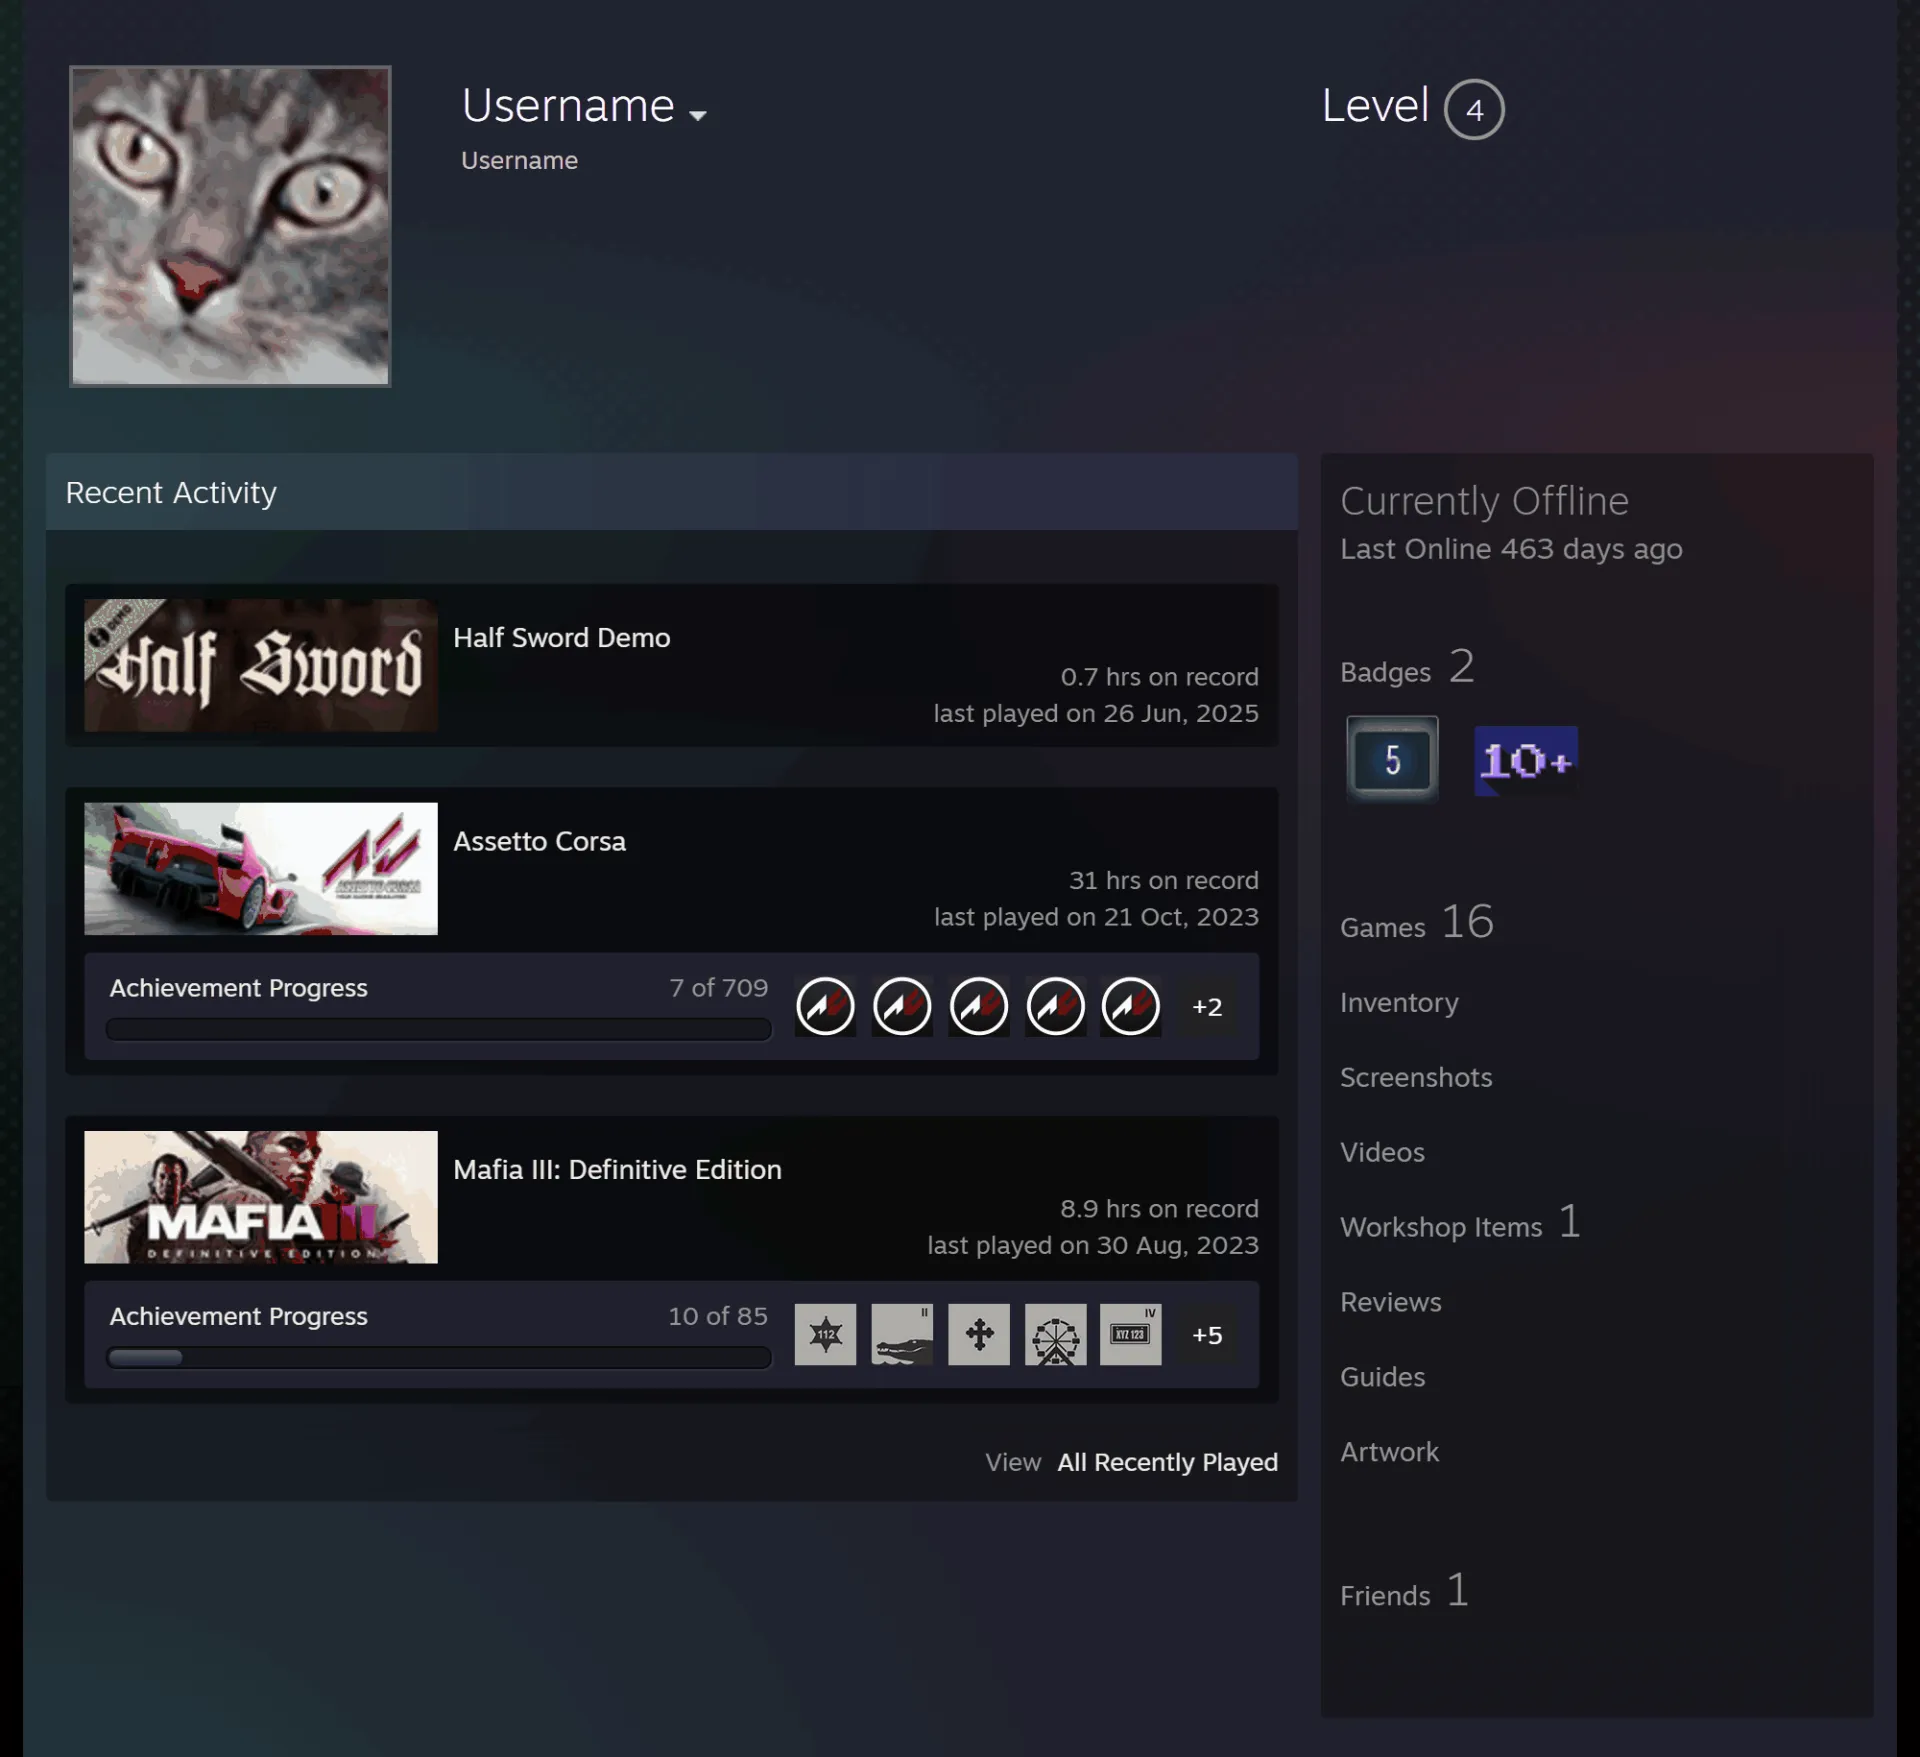Open the Screenshots link
The width and height of the screenshot is (1920, 1757).
pyautogui.click(x=1416, y=1077)
